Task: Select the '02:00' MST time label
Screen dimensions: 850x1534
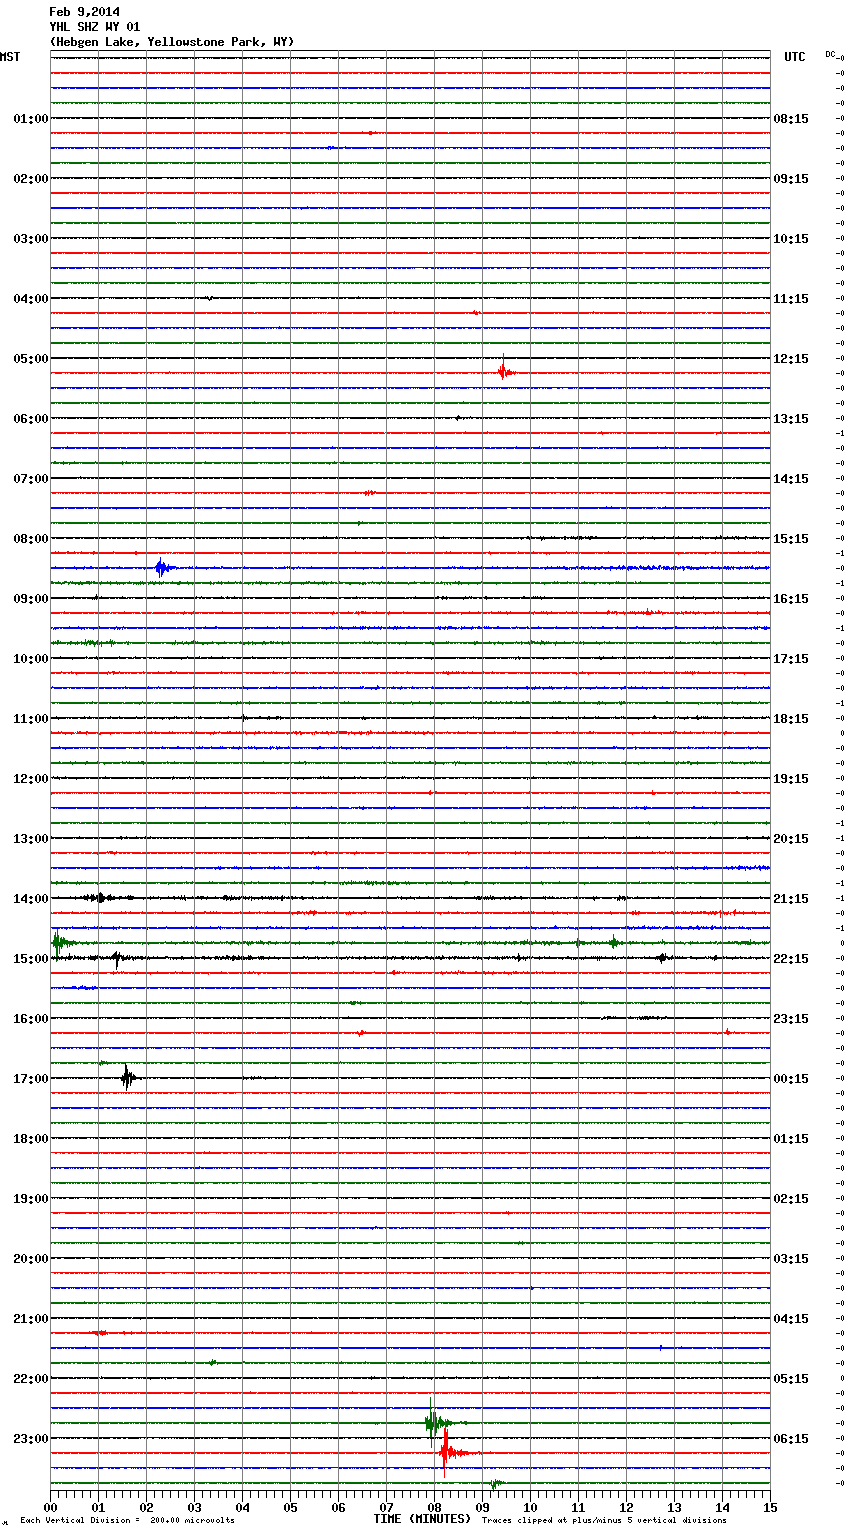Action: (x=31, y=179)
